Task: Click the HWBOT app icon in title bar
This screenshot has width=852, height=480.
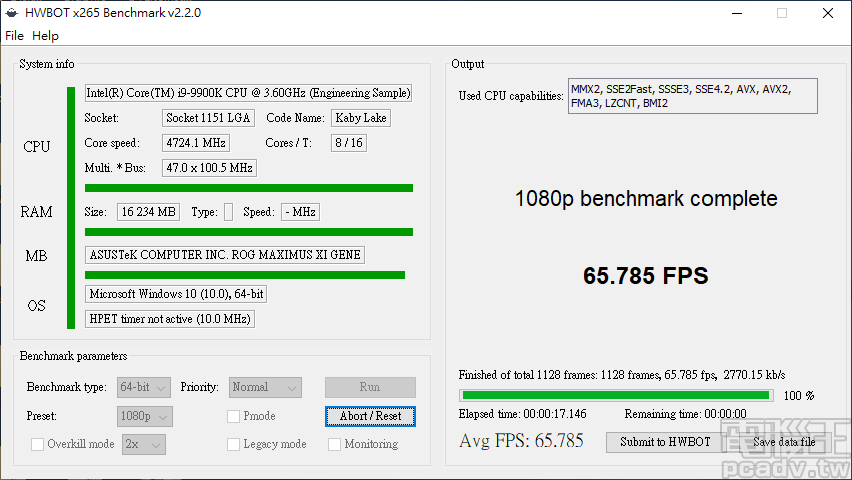Action: (11, 13)
